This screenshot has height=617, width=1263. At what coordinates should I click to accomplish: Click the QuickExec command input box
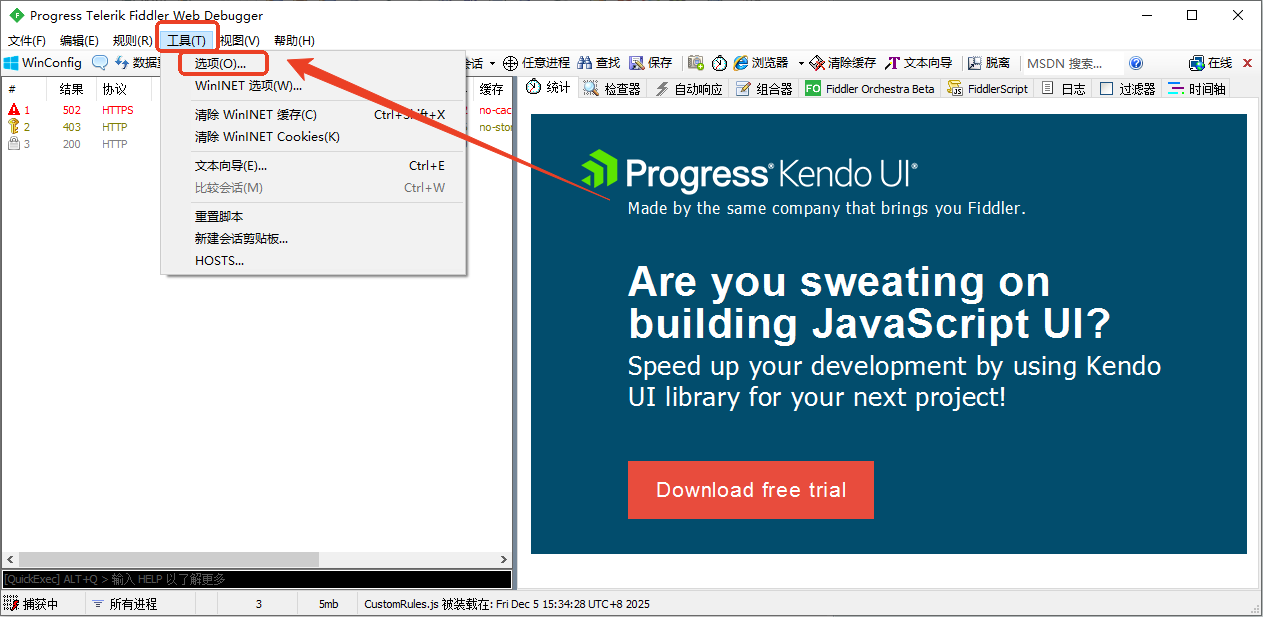tap(256, 579)
